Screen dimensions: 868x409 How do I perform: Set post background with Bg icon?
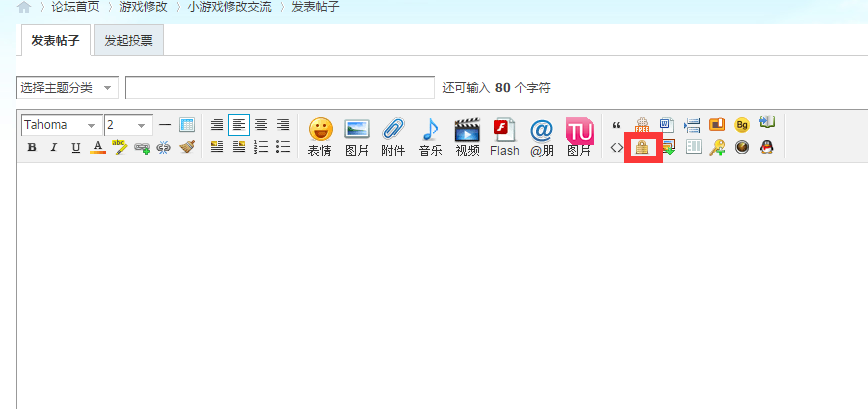tap(742, 125)
